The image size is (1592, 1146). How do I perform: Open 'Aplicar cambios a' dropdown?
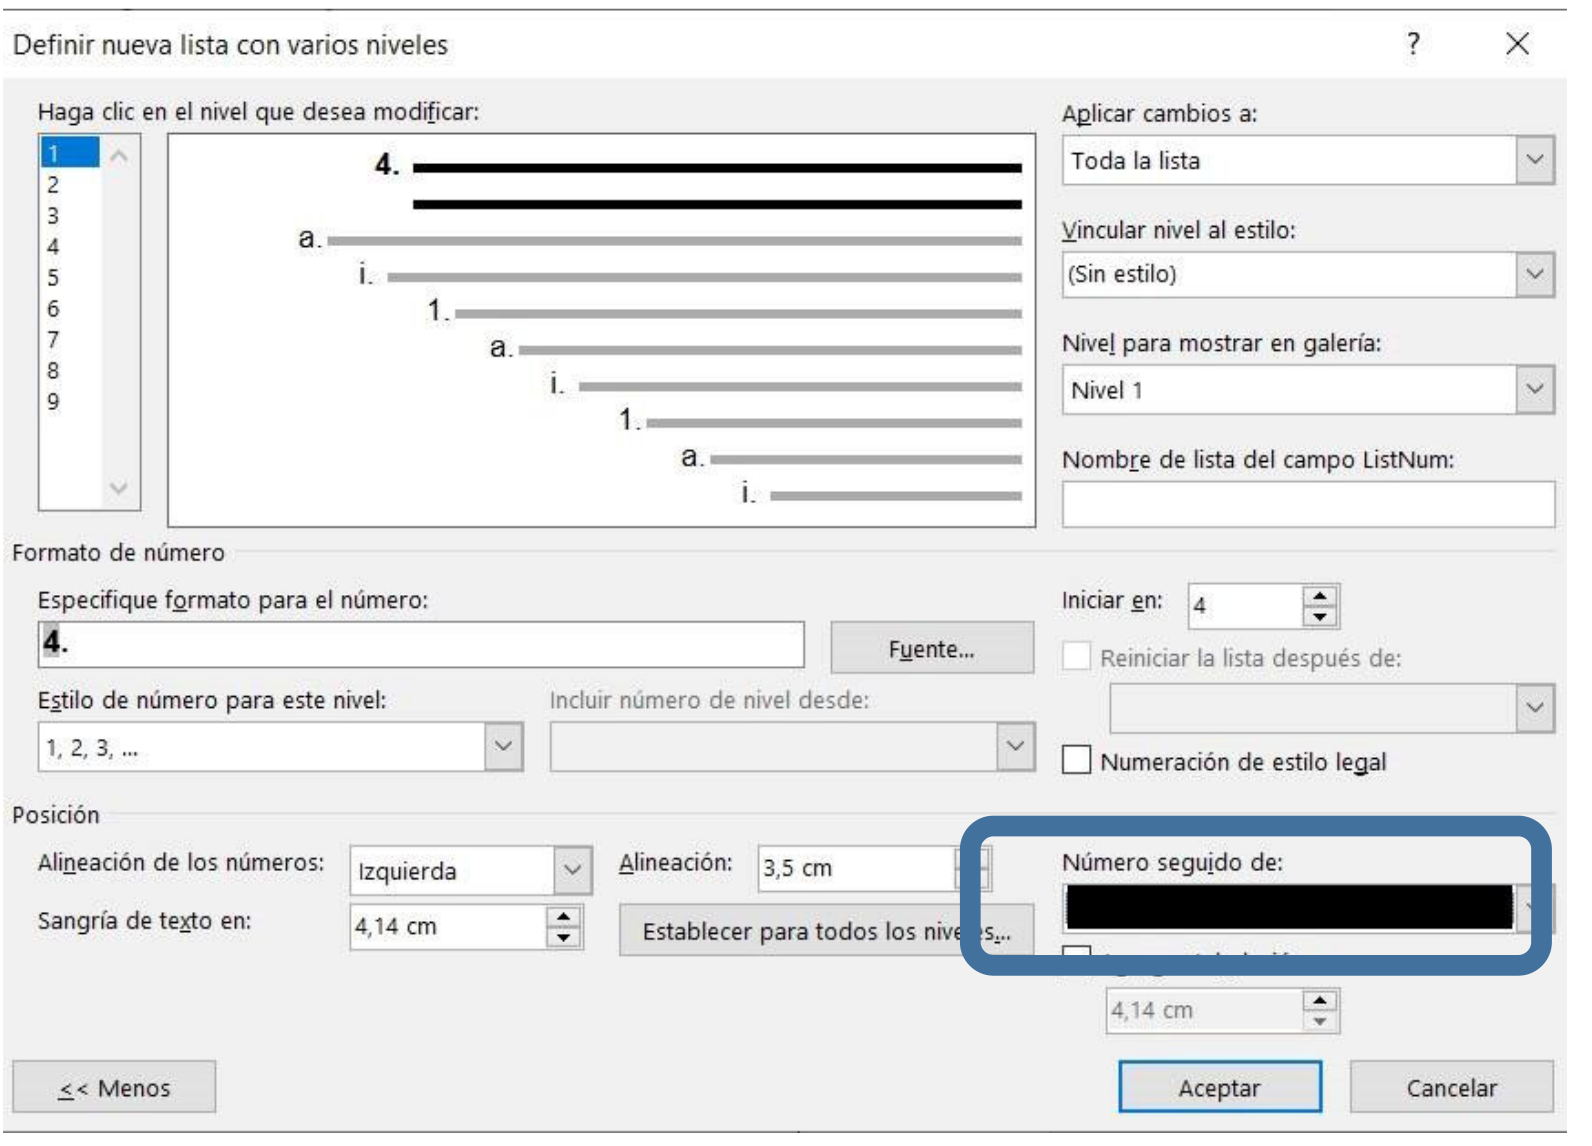(1534, 160)
